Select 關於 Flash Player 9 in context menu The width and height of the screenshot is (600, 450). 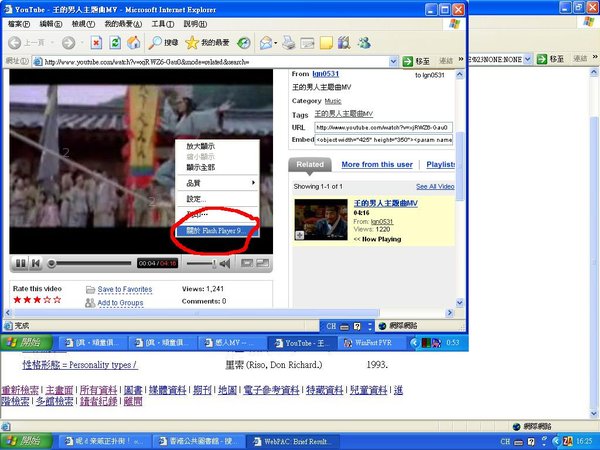click(215, 230)
